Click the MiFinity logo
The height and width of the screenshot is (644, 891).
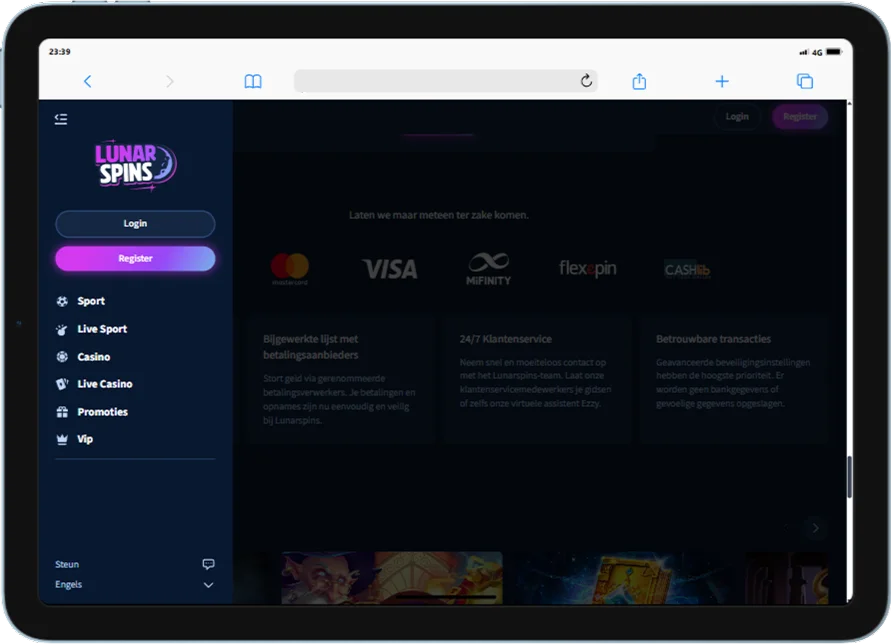click(488, 269)
